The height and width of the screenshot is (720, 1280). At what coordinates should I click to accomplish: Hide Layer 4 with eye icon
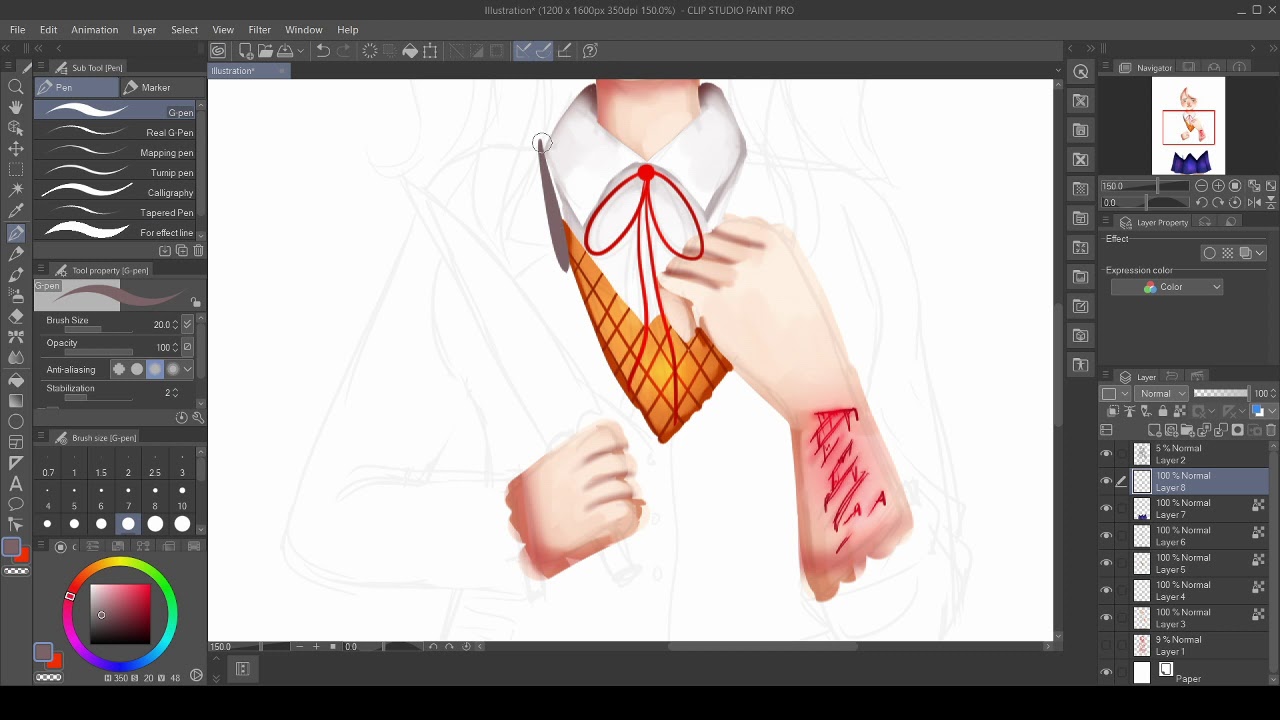(1106, 590)
